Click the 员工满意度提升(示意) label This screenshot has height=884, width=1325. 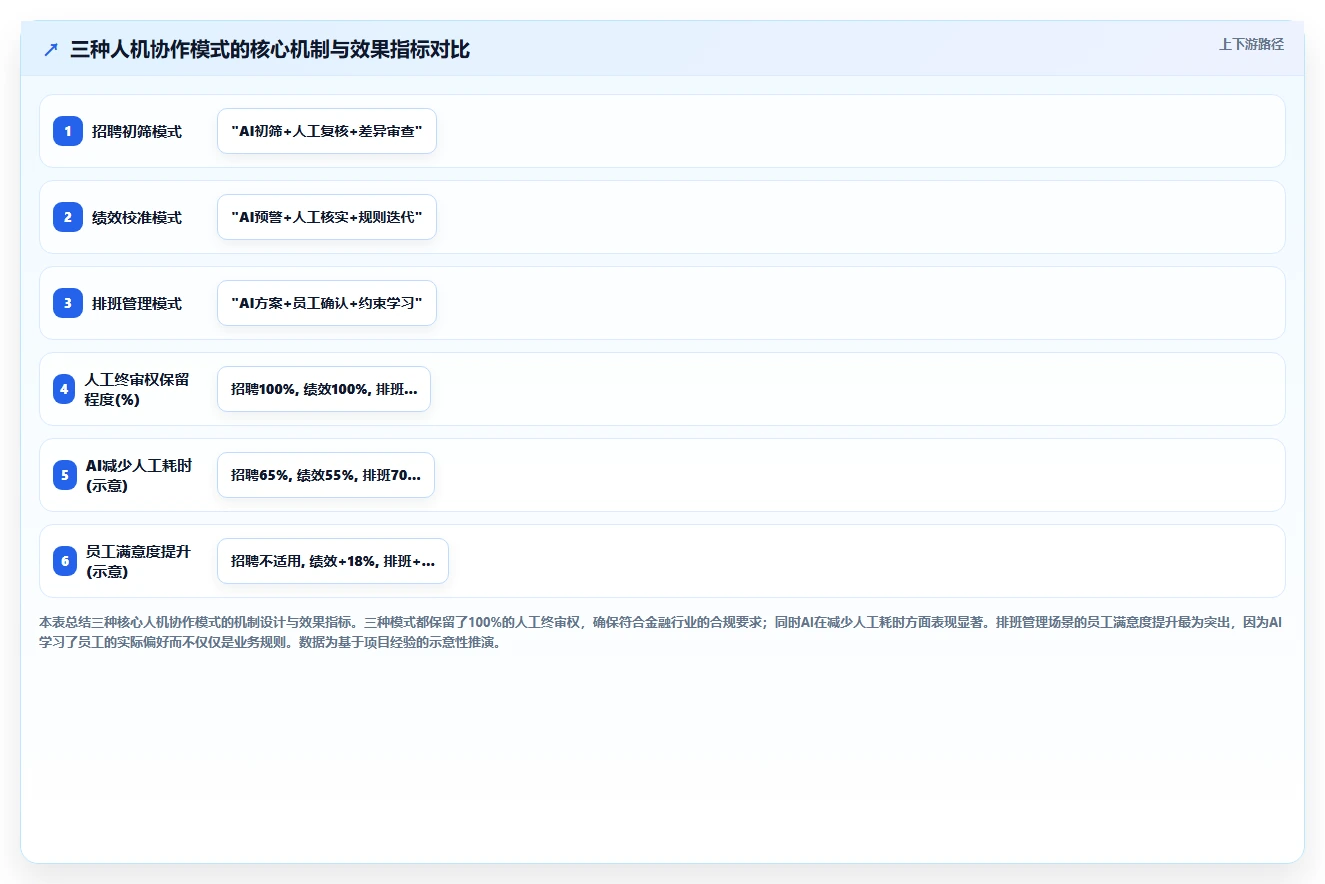pyautogui.click(x=138, y=561)
